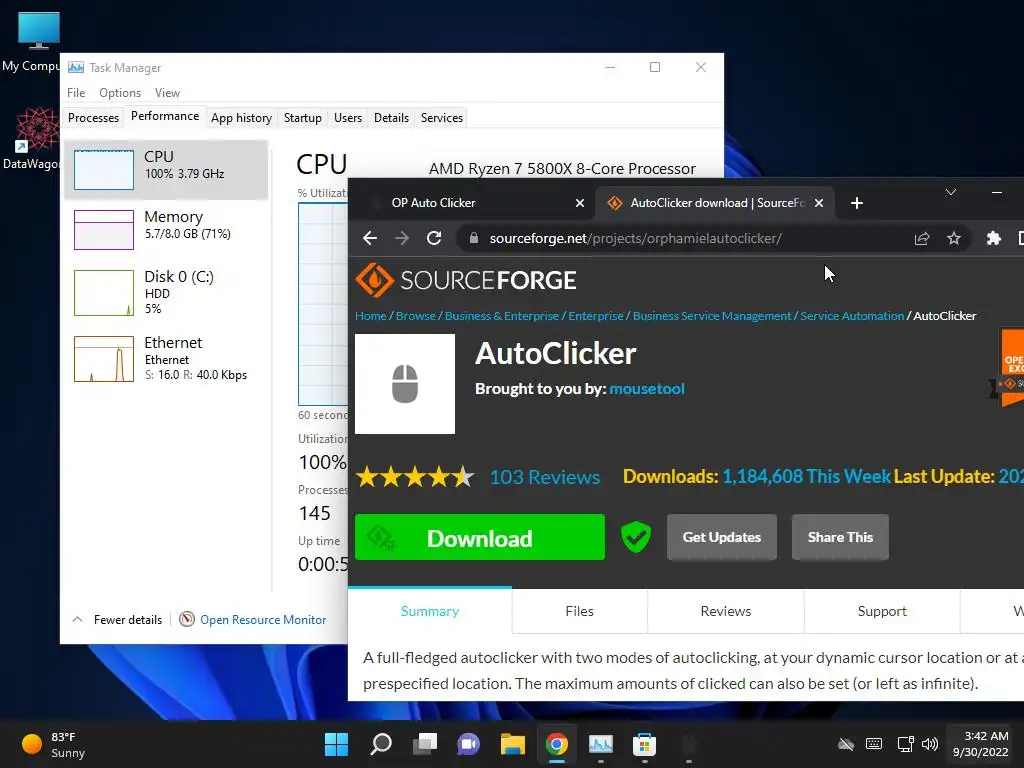The width and height of the screenshot is (1024, 768).
Task: Select the Summary tab on SourceForge
Action: click(x=430, y=611)
